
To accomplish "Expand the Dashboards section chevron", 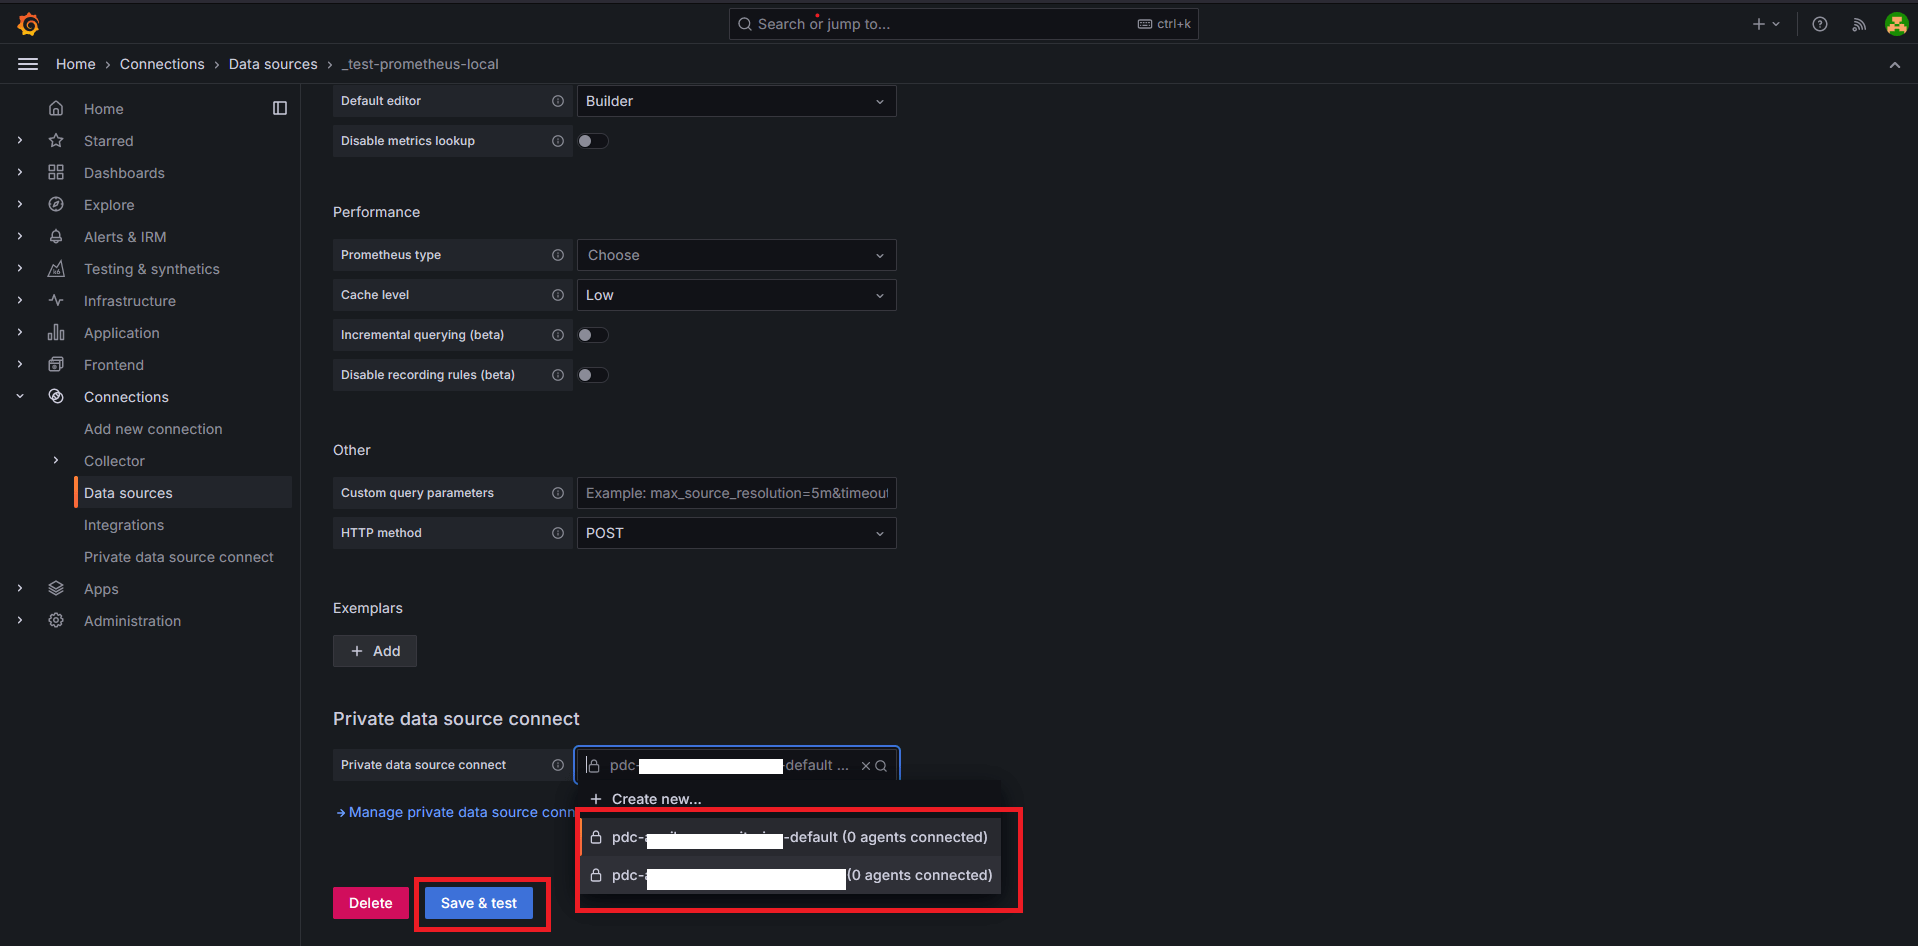I will click(x=20, y=172).
